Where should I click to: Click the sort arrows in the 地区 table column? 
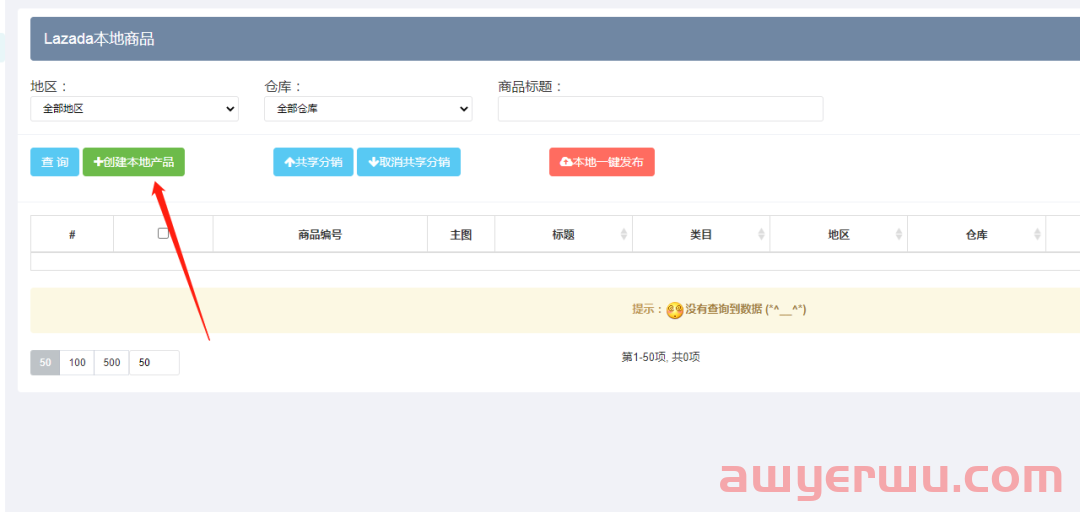pos(899,235)
